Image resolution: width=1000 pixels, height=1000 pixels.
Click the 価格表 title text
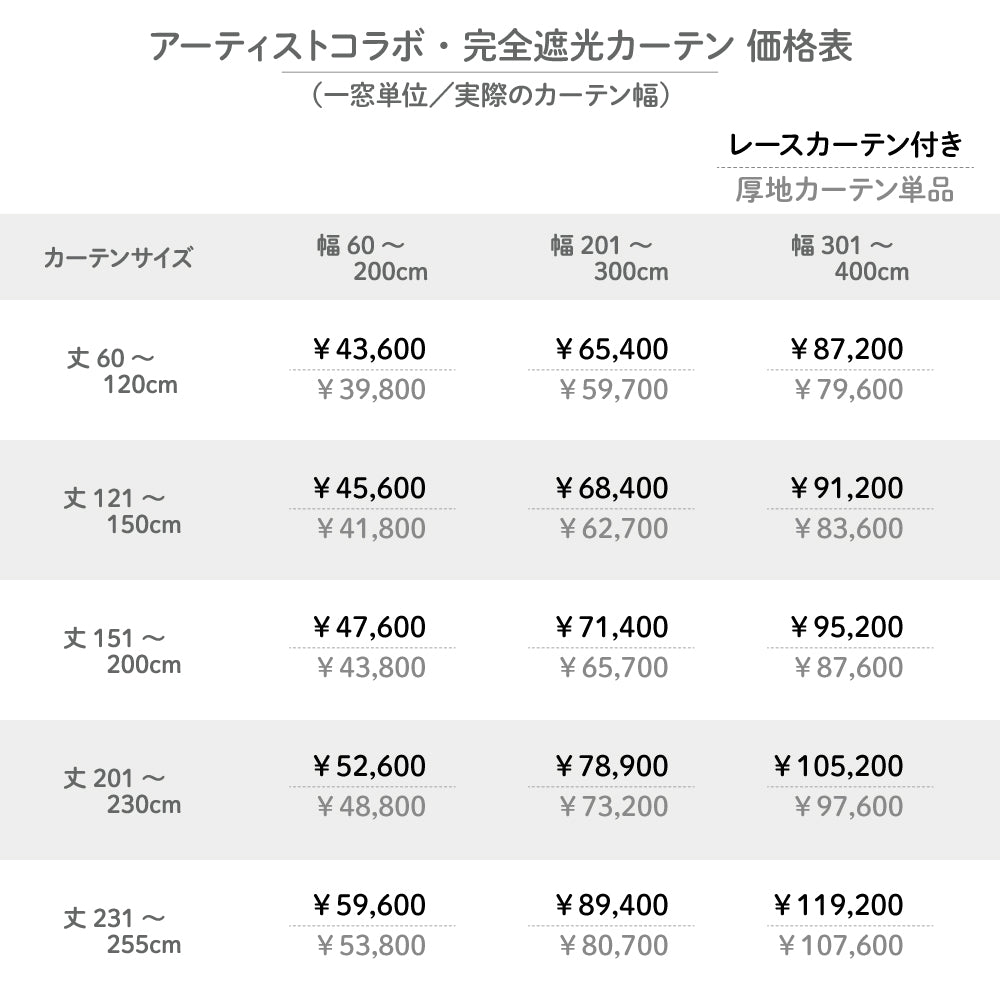pos(800,47)
